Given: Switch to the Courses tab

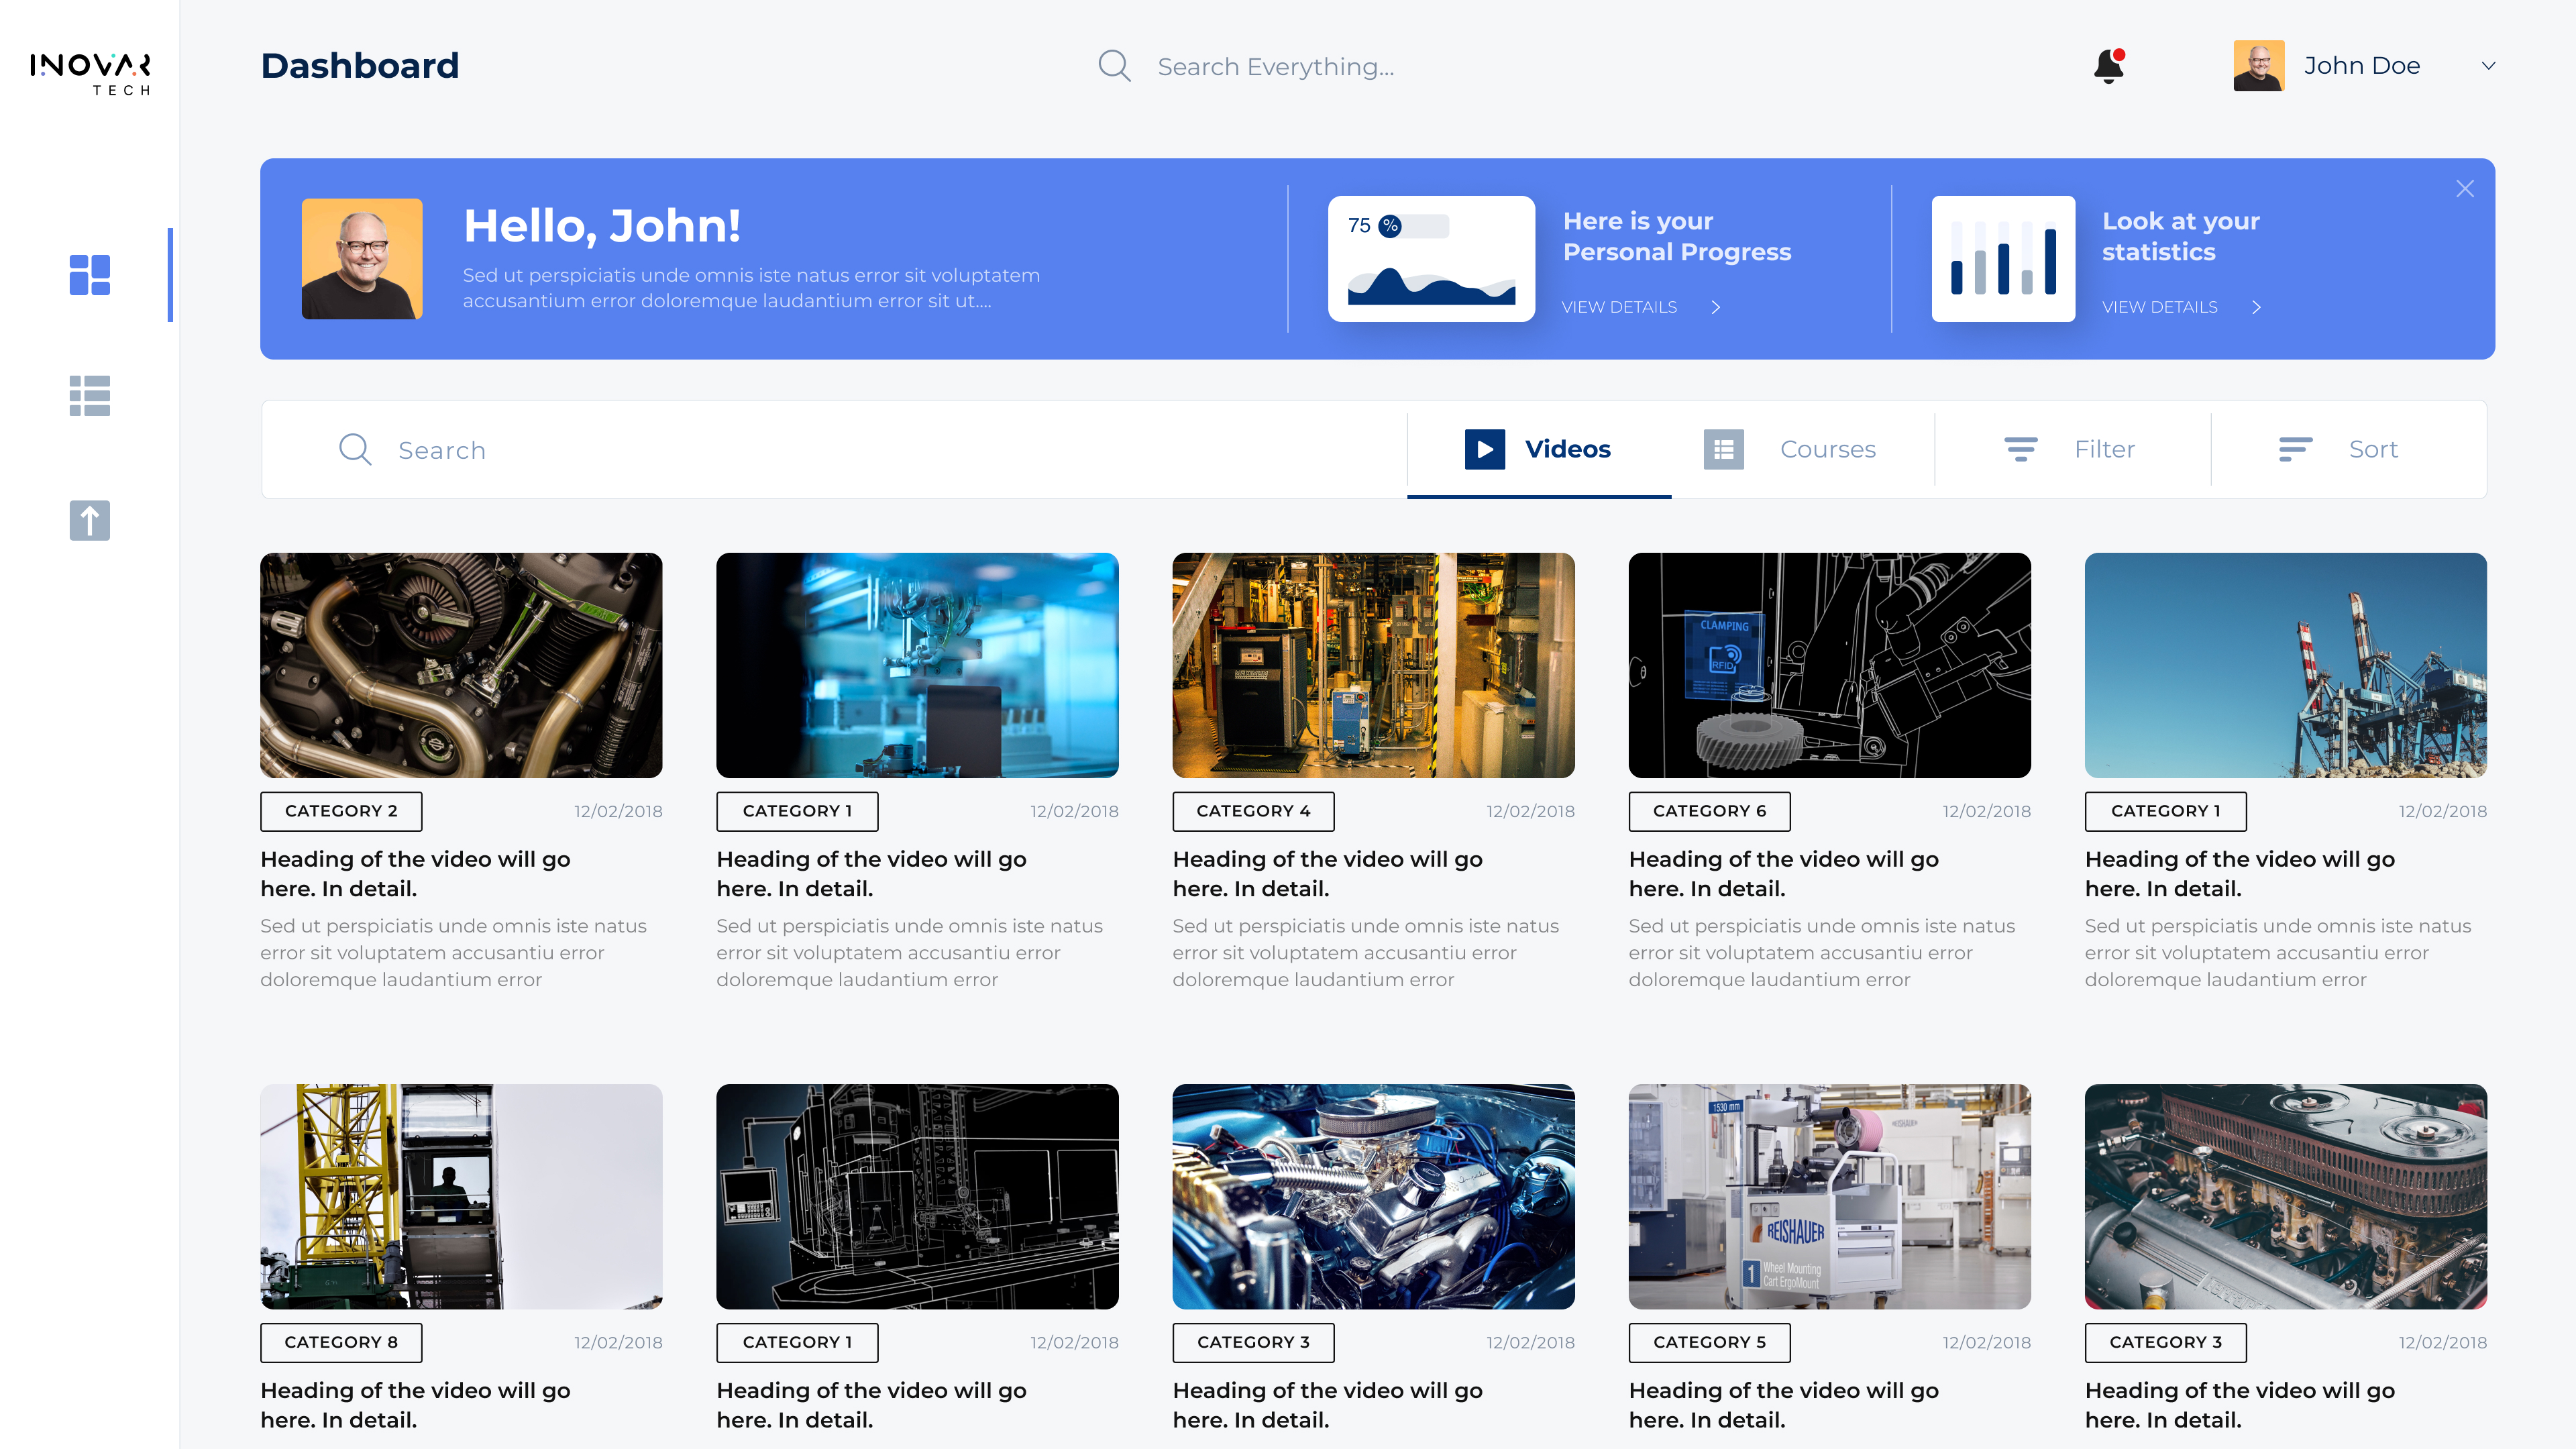Looking at the screenshot, I should tap(1790, 449).
